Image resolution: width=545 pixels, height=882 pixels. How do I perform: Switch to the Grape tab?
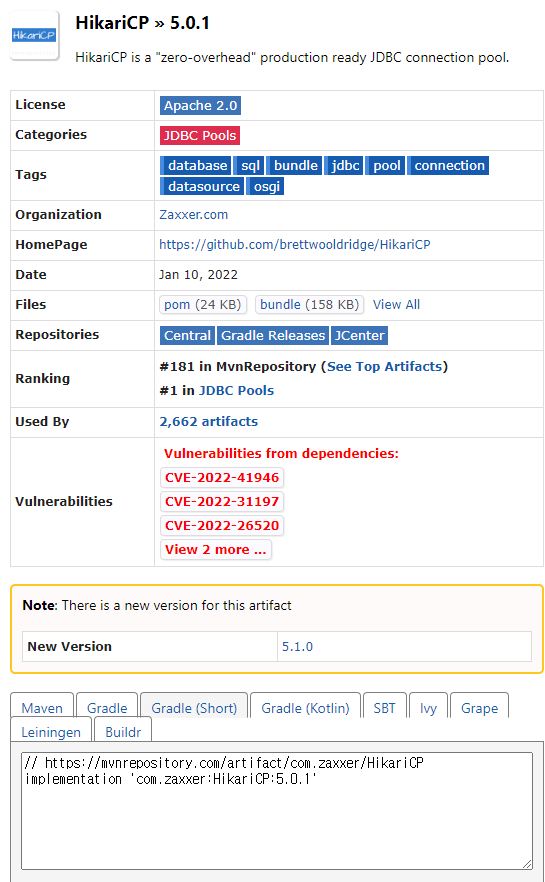point(480,708)
